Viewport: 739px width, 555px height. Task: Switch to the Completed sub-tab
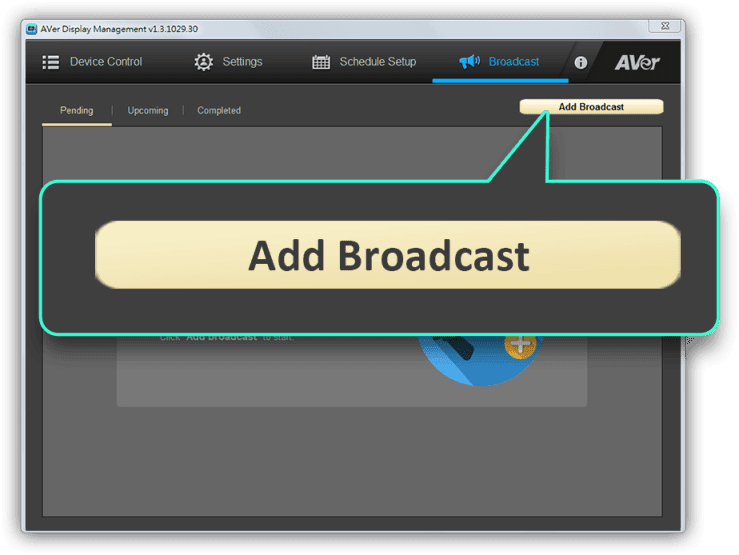point(219,110)
